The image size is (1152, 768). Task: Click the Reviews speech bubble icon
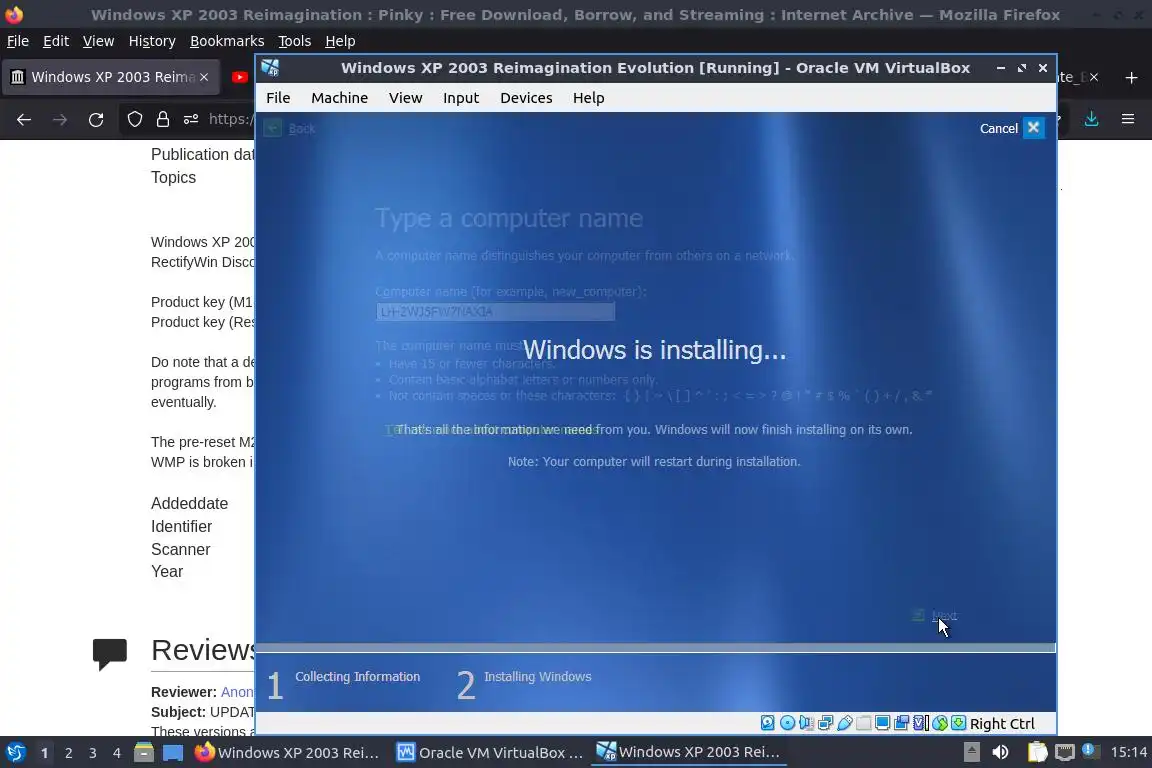(x=109, y=653)
